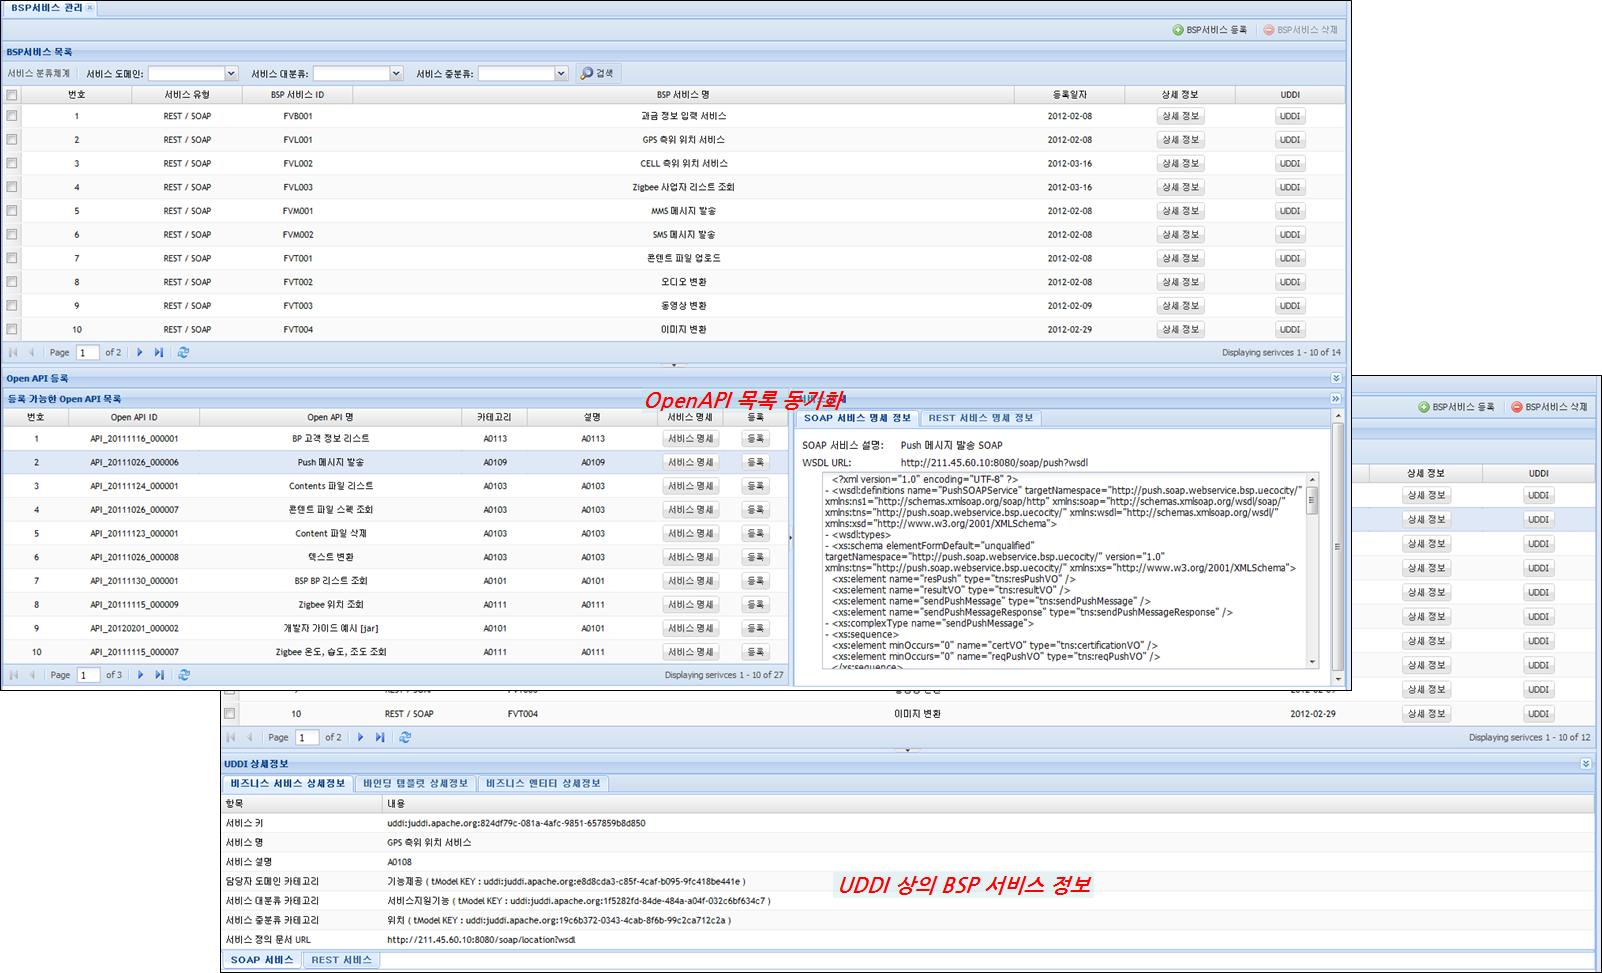
Task: Sort by BSP 서비스 ID column header
Action: [x=297, y=95]
